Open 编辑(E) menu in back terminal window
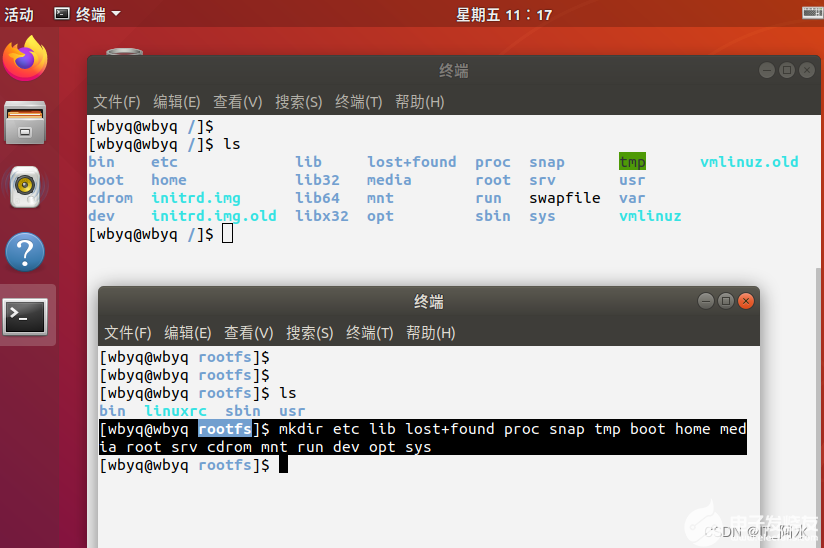The width and height of the screenshot is (824, 548). point(177,101)
